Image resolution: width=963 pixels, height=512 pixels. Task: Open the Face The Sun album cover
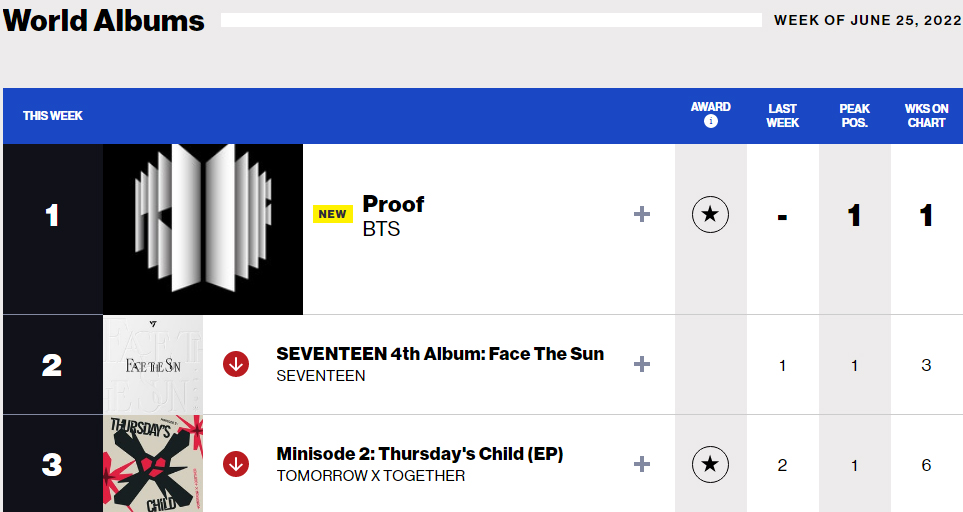(153, 365)
